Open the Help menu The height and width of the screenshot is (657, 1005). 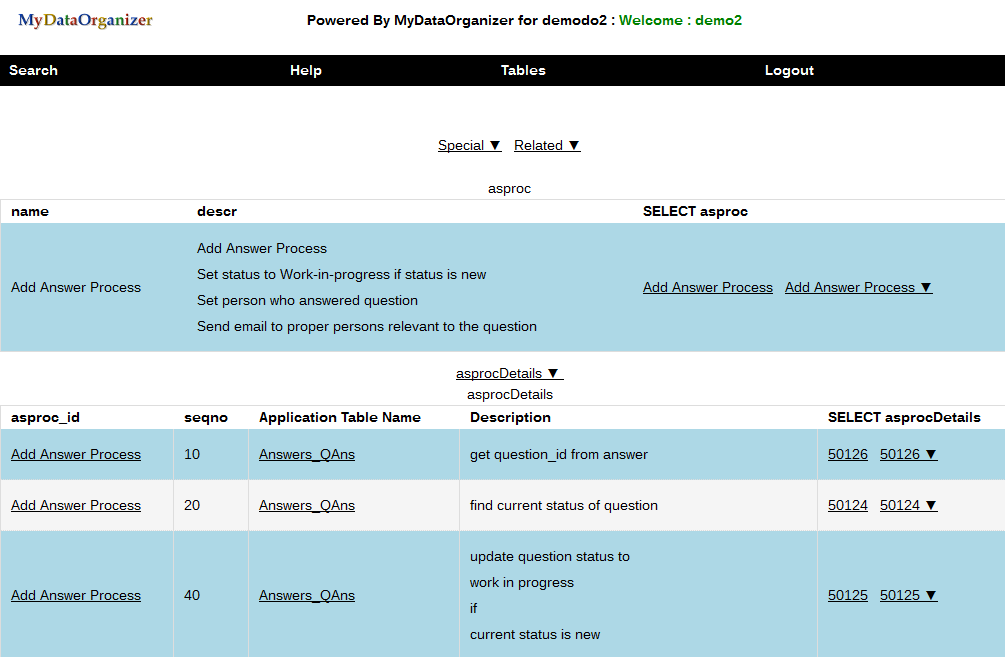point(305,70)
